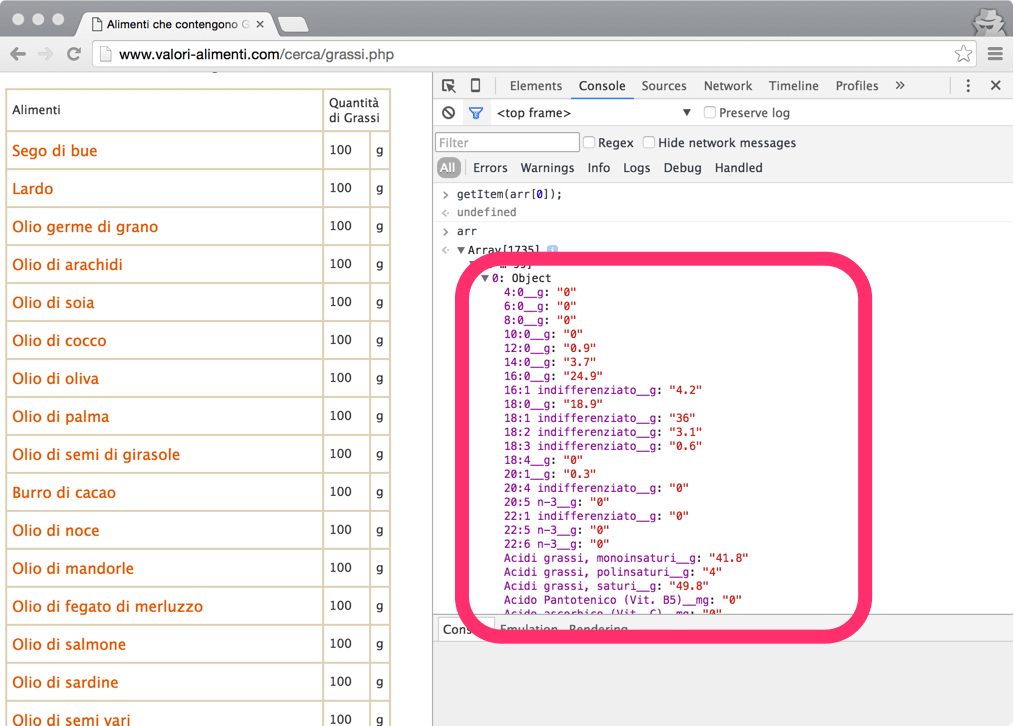The height and width of the screenshot is (726, 1014).
Task: Click the console filter funnel icon
Action: pos(476,113)
